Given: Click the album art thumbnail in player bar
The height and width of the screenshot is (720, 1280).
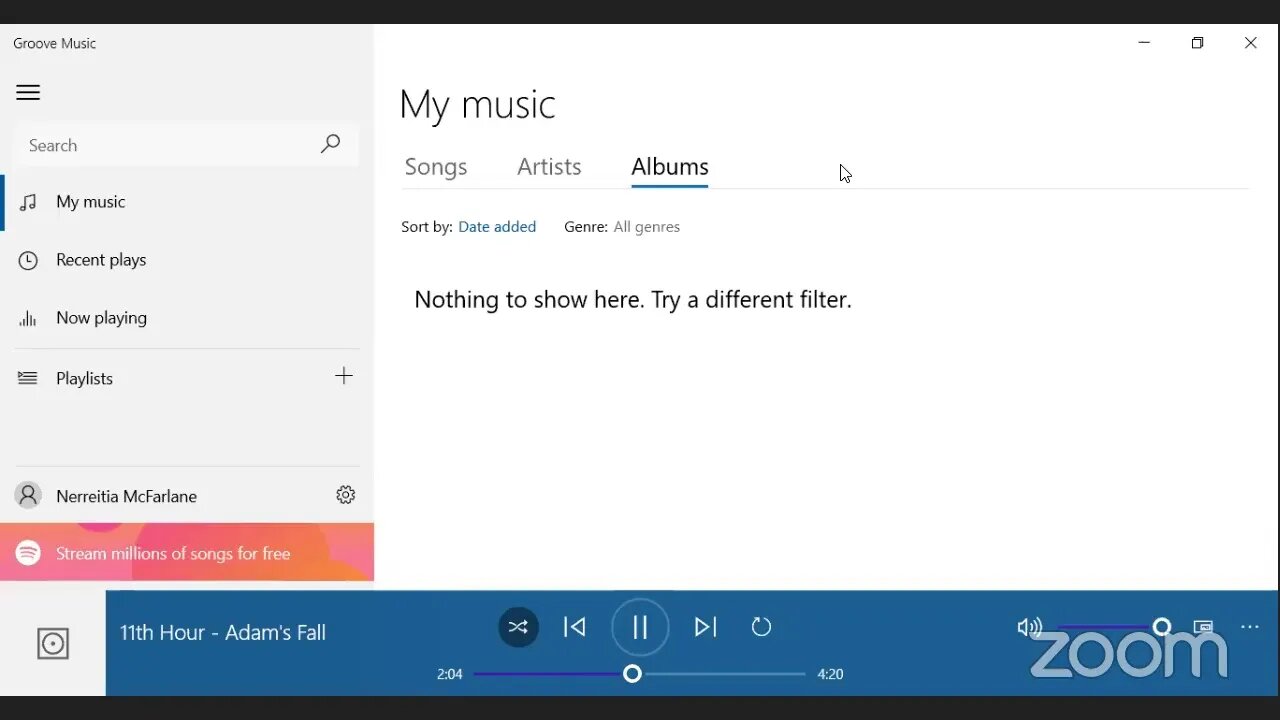Looking at the screenshot, I should [x=53, y=643].
